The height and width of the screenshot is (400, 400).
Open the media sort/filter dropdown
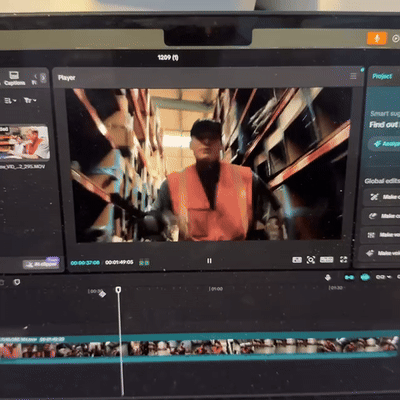pyautogui.click(x=30, y=100)
